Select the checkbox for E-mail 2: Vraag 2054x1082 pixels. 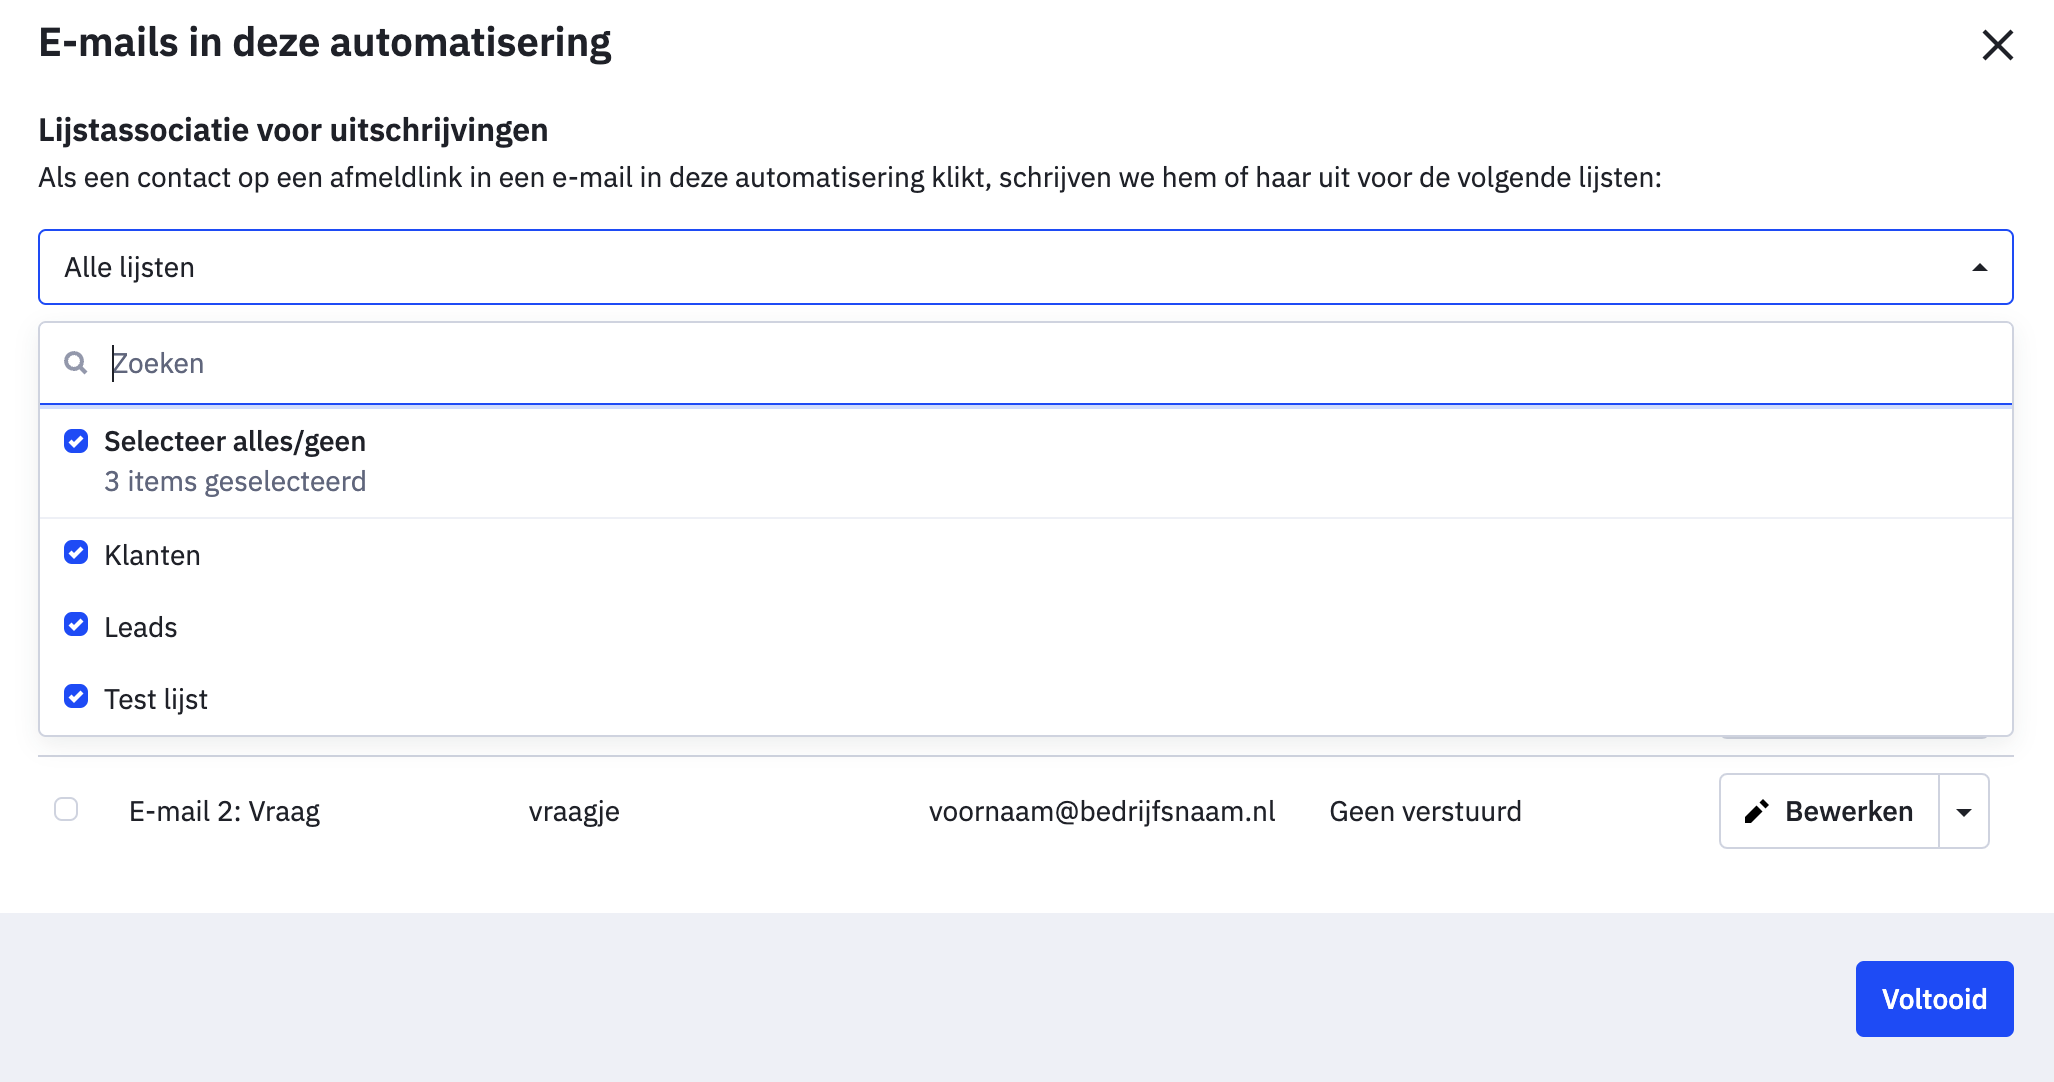click(66, 809)
